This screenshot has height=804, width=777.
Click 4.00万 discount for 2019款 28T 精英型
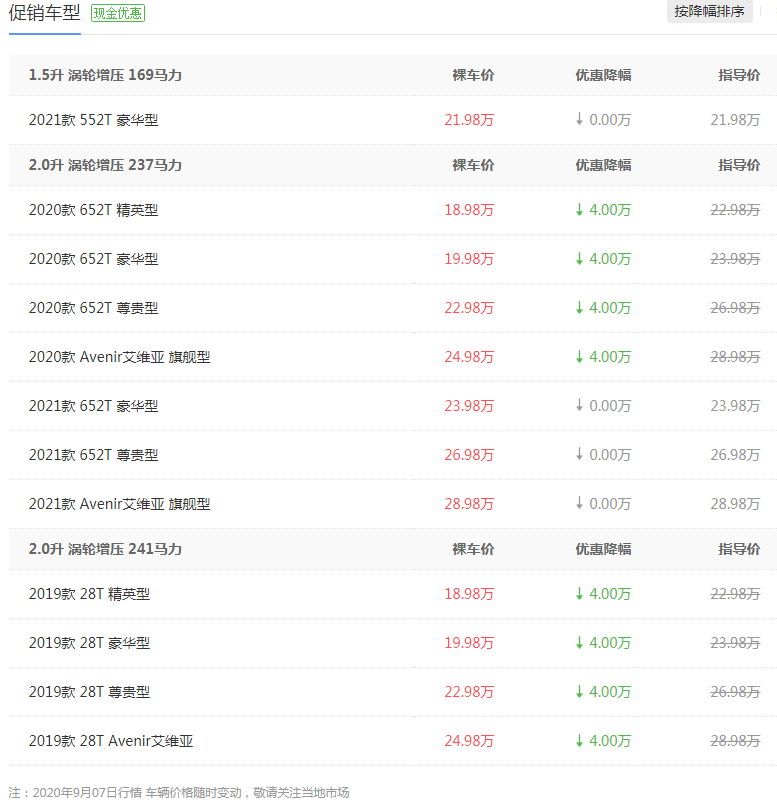(x=603, y=594)
